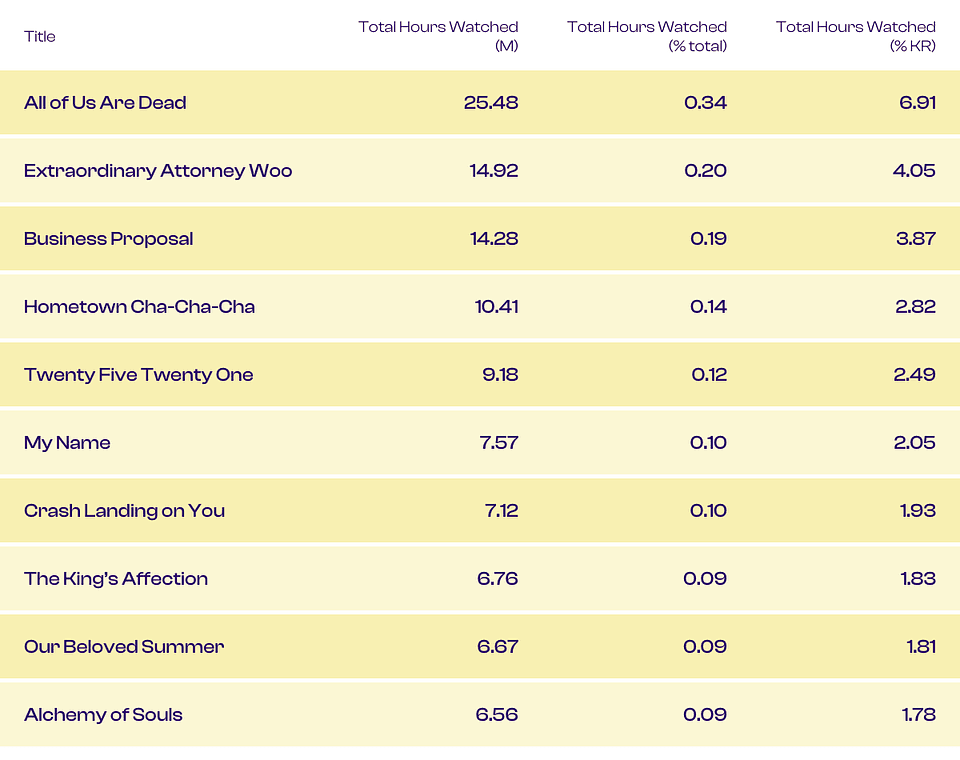Click 0.09 in The King's Affection row

tap(705, 578)
